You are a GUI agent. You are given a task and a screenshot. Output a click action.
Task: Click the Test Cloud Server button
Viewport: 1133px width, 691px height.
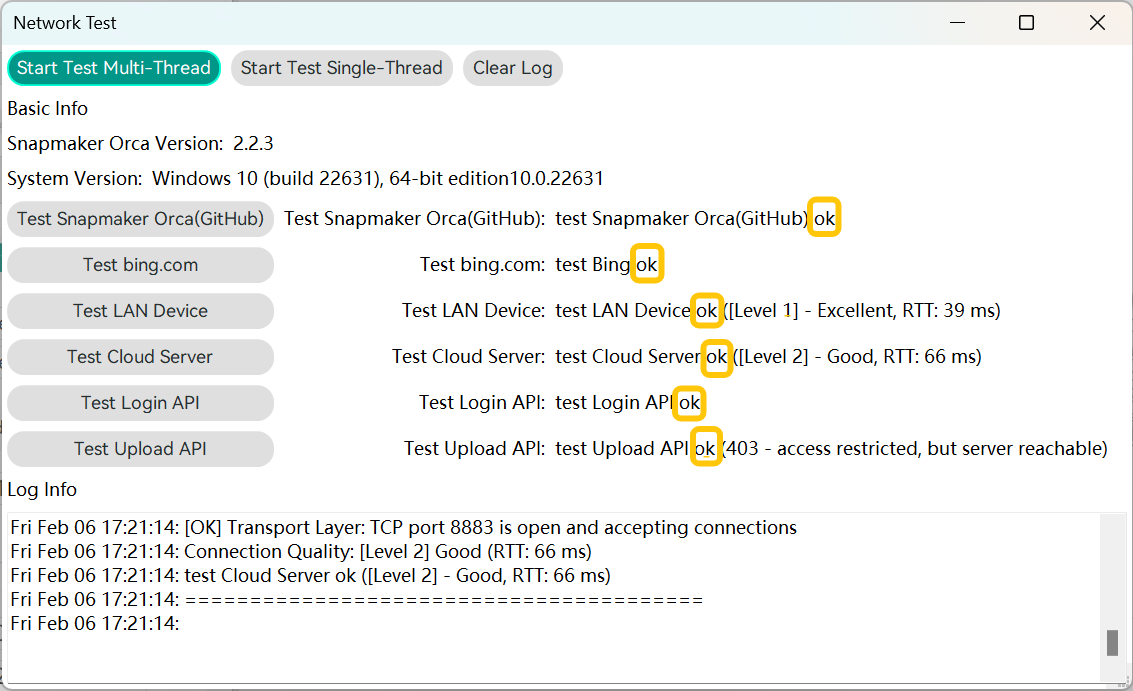[140, 357]
